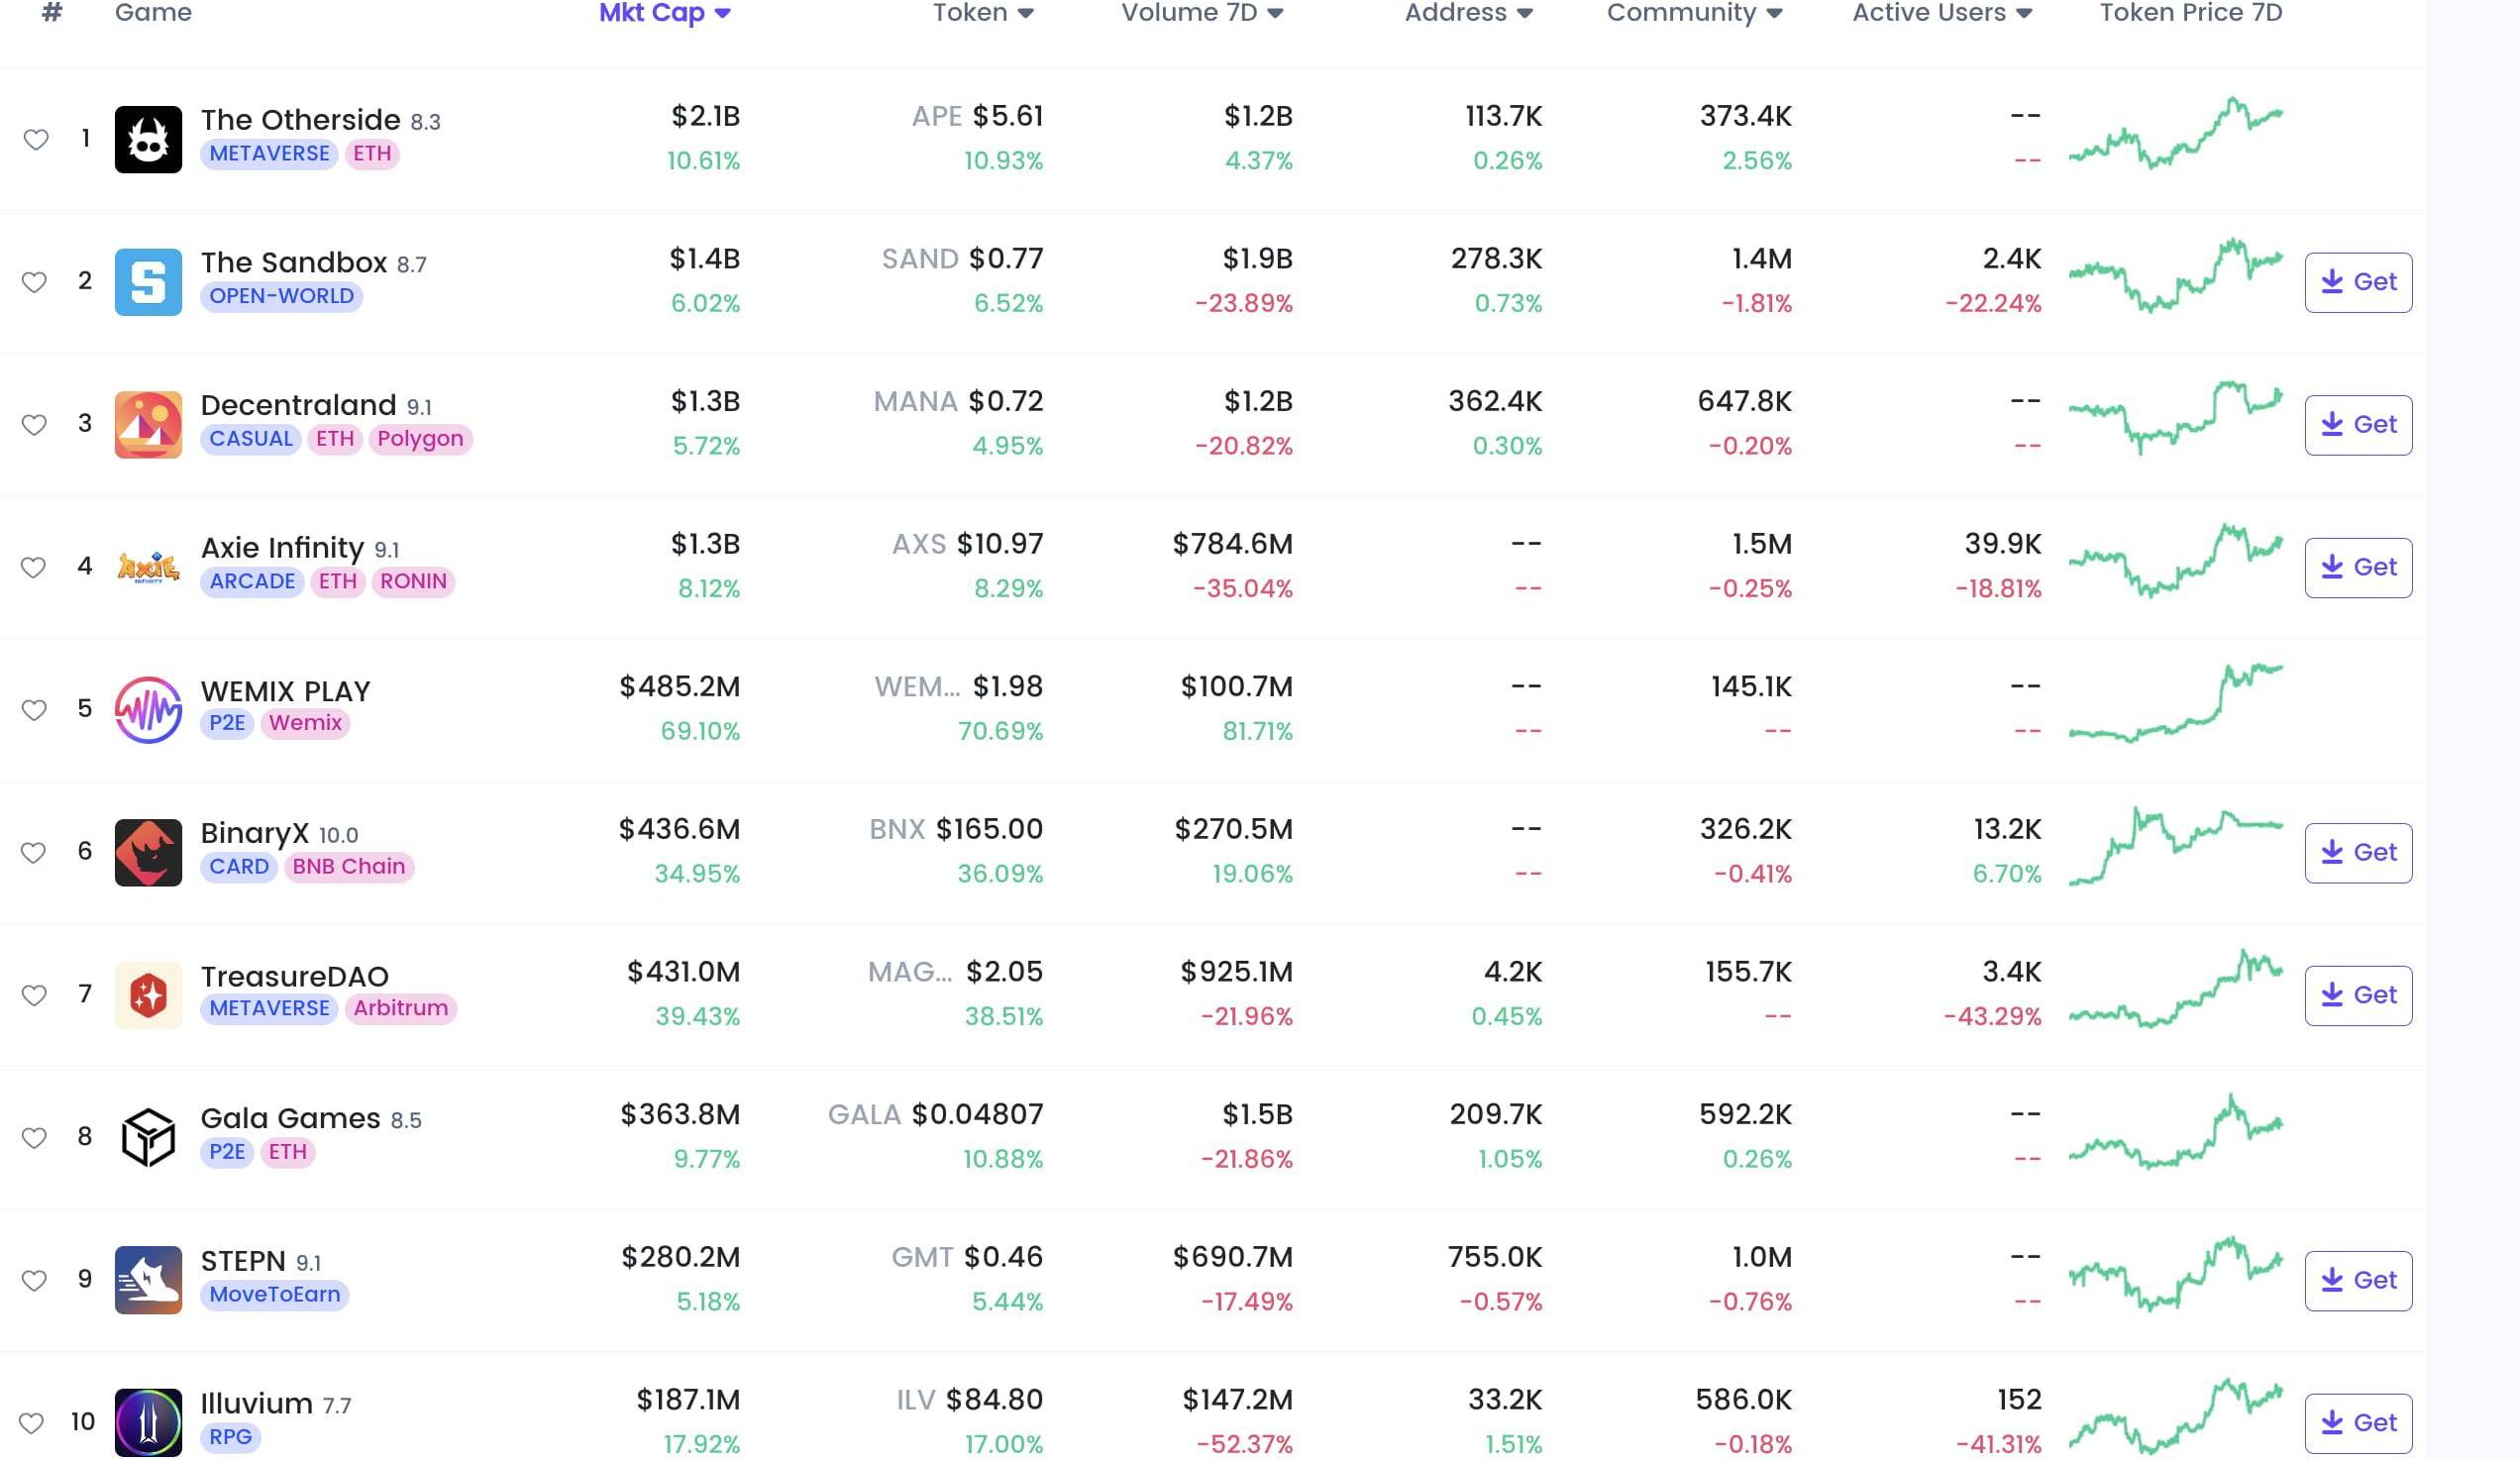
Task: Filter by MoveToEarn tag on STEPN
Action: pos(274,1295)
